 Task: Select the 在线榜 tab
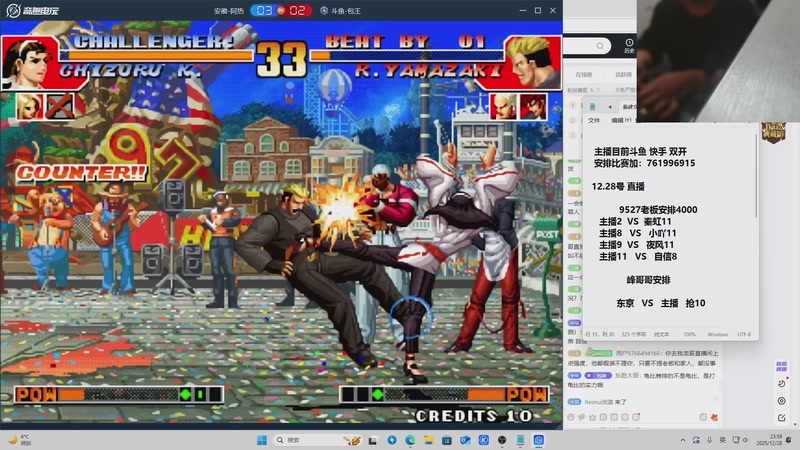584,74
